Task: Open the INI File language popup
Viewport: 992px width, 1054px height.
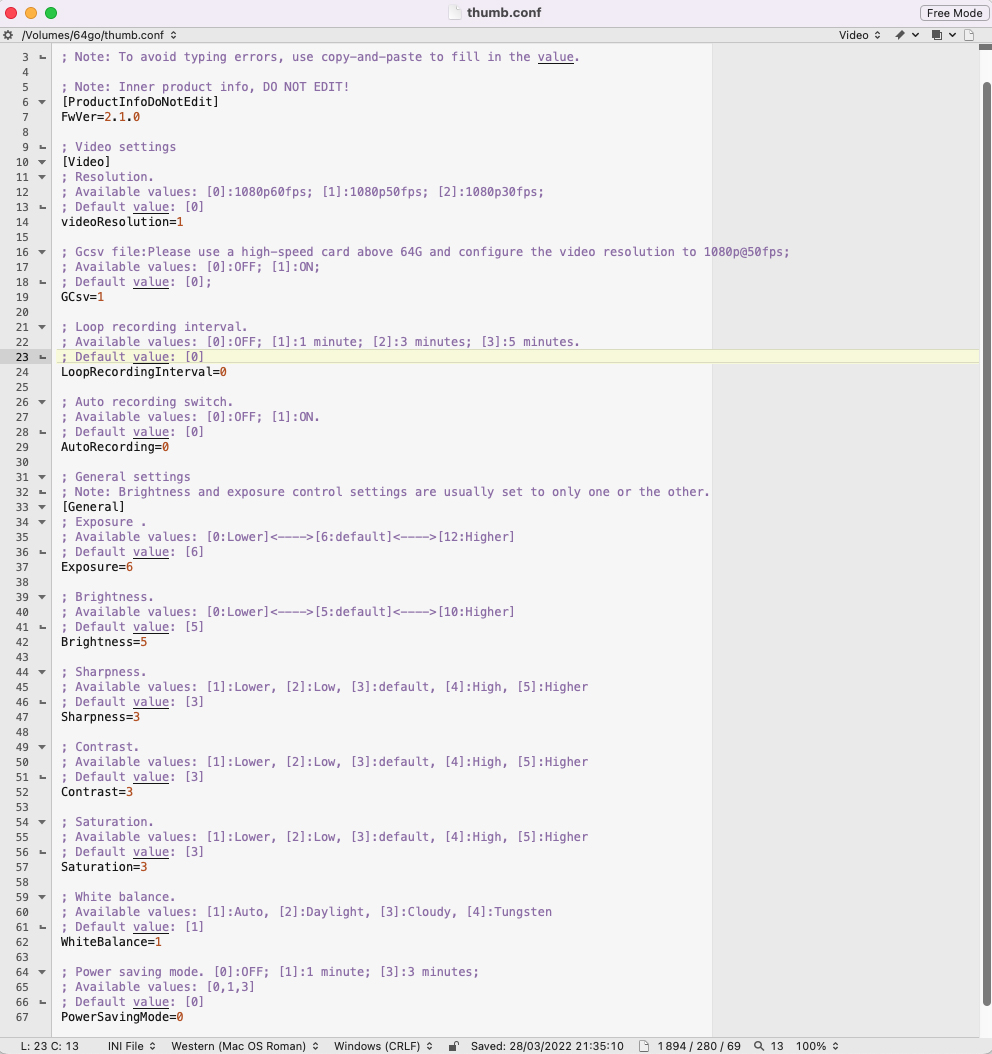Action: [x=132, y=1046]
